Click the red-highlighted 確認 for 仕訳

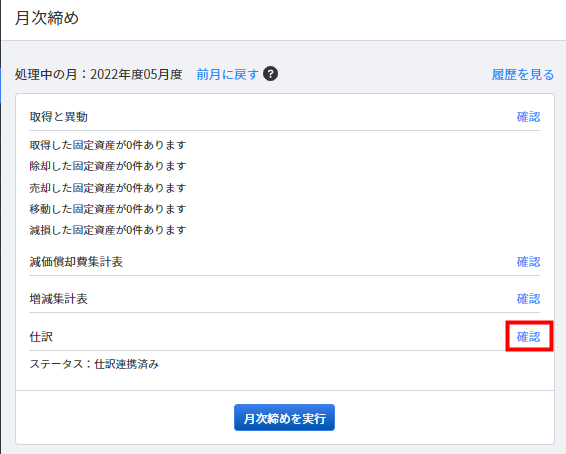[528, 337]
